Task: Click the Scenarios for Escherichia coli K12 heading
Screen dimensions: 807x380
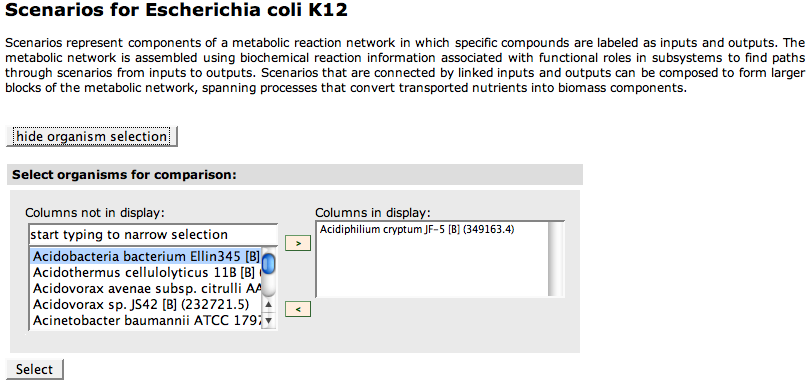Action: (177, 10)
